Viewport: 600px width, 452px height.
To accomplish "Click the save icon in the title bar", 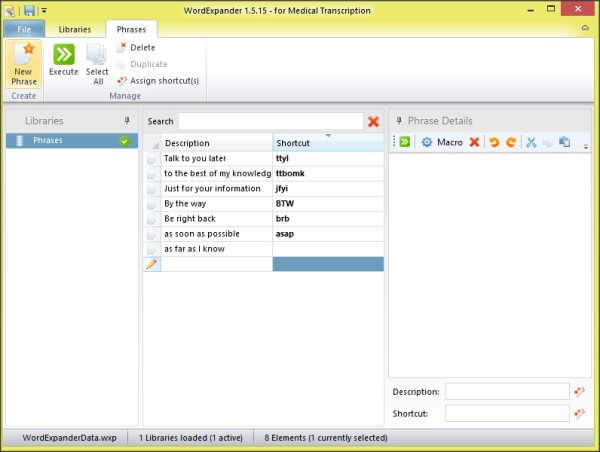I will 29,10.
